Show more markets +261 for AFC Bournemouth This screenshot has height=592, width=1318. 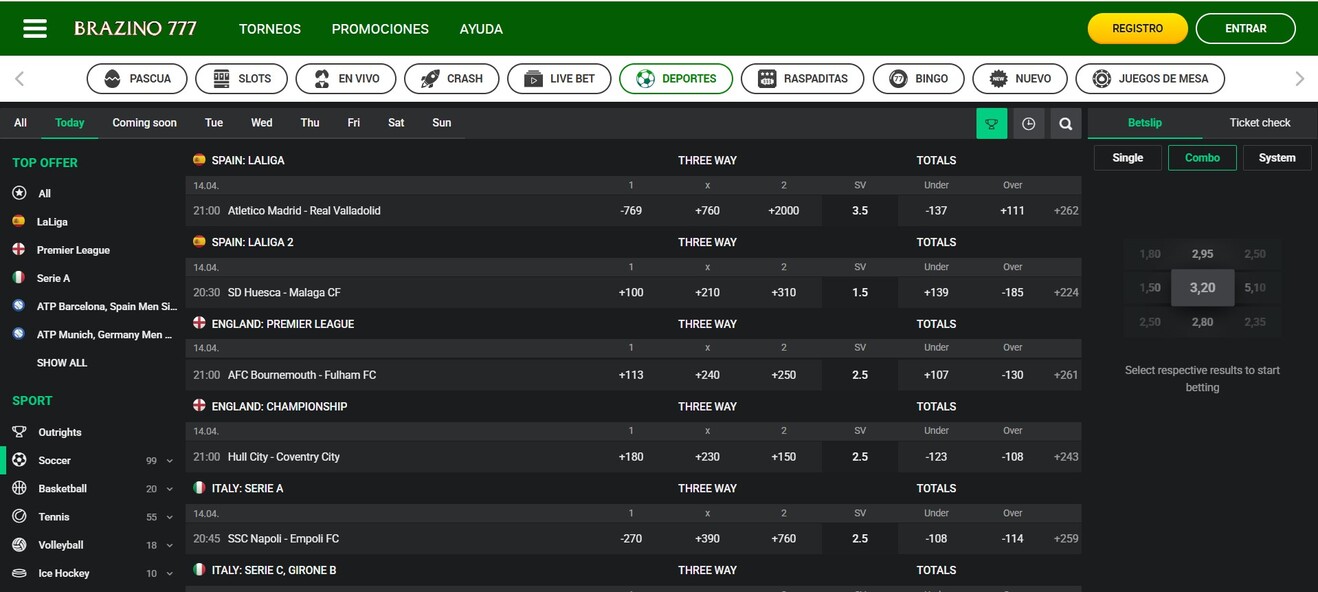[1066, 375]
